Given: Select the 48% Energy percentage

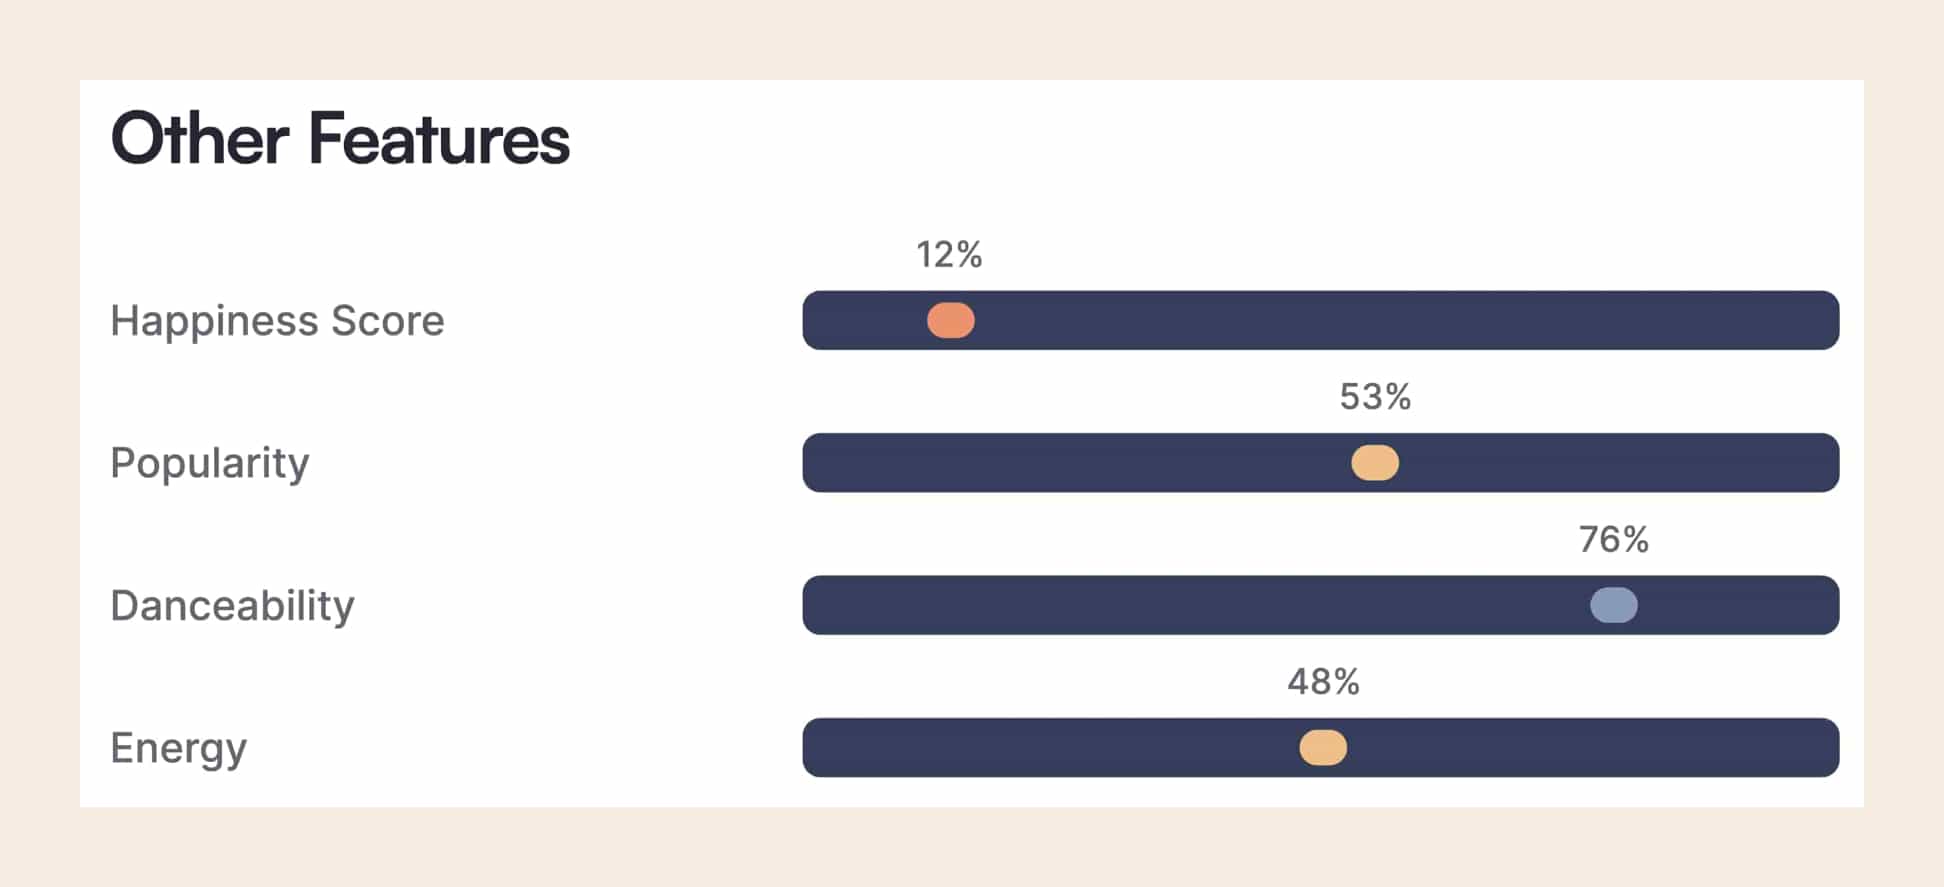Looking at the screenshot, I should coord(1323,682).
